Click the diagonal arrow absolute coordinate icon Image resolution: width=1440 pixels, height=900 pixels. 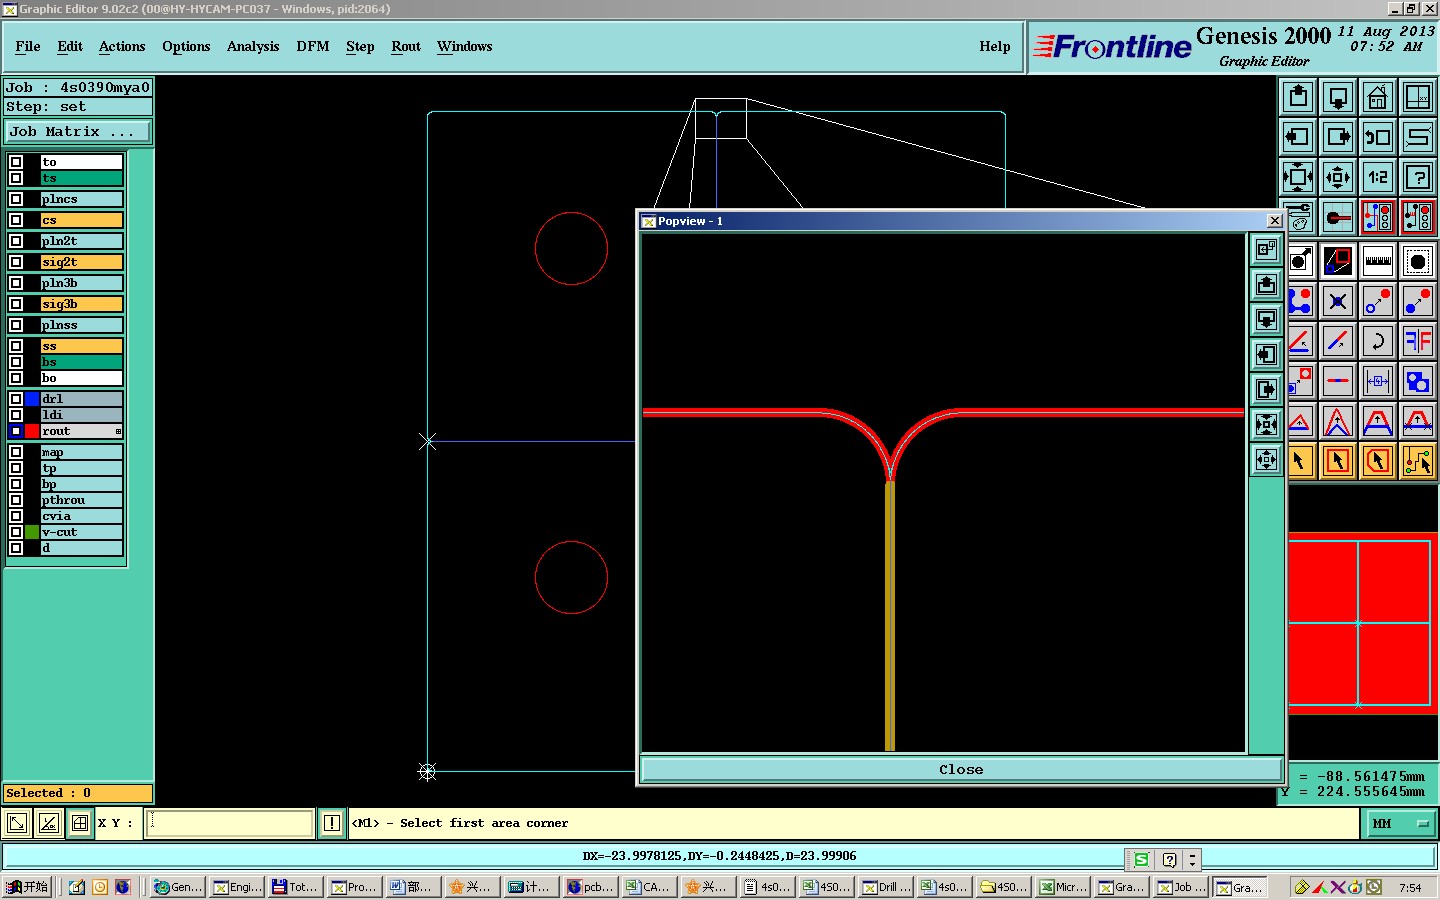coord(17,823)
